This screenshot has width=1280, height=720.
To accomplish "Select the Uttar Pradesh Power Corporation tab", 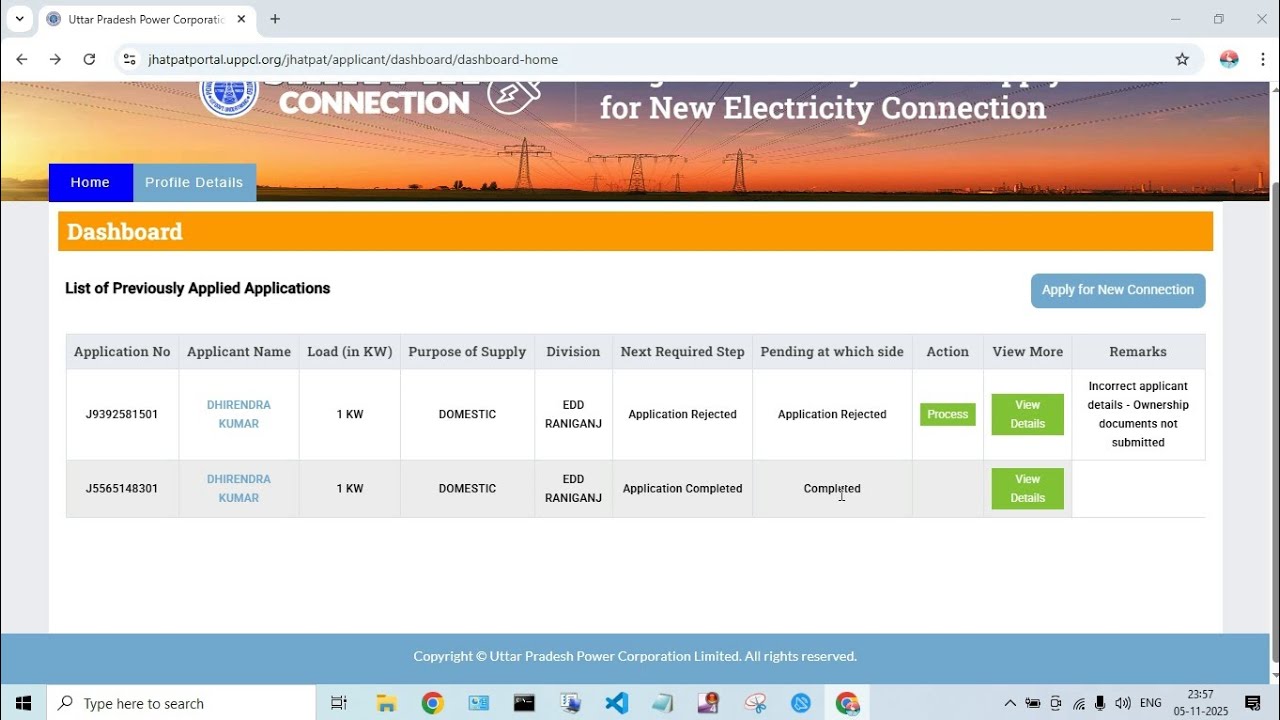I will pyautogui.click(x=145, y=19).
